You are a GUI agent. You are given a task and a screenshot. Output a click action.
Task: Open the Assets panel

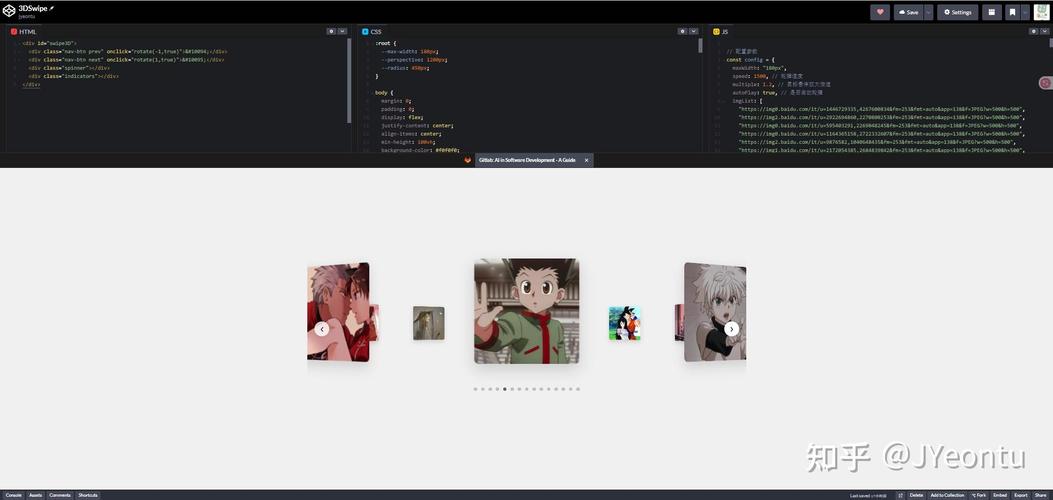pyautogui.click(x=36, y=495)
